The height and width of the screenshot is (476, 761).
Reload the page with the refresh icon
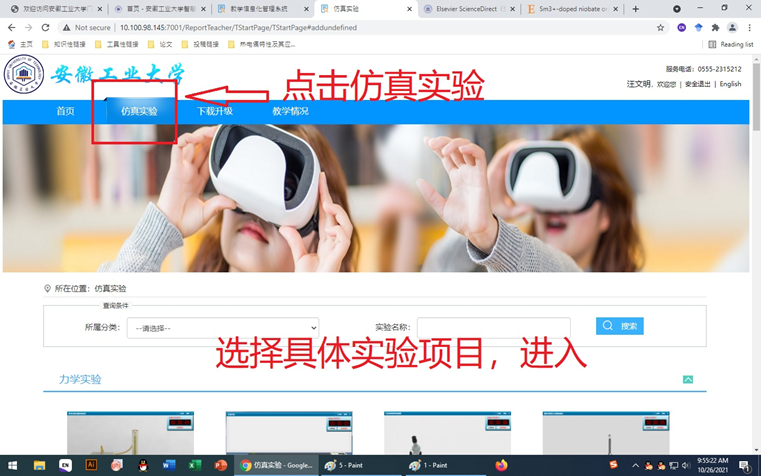pos(46,28)
